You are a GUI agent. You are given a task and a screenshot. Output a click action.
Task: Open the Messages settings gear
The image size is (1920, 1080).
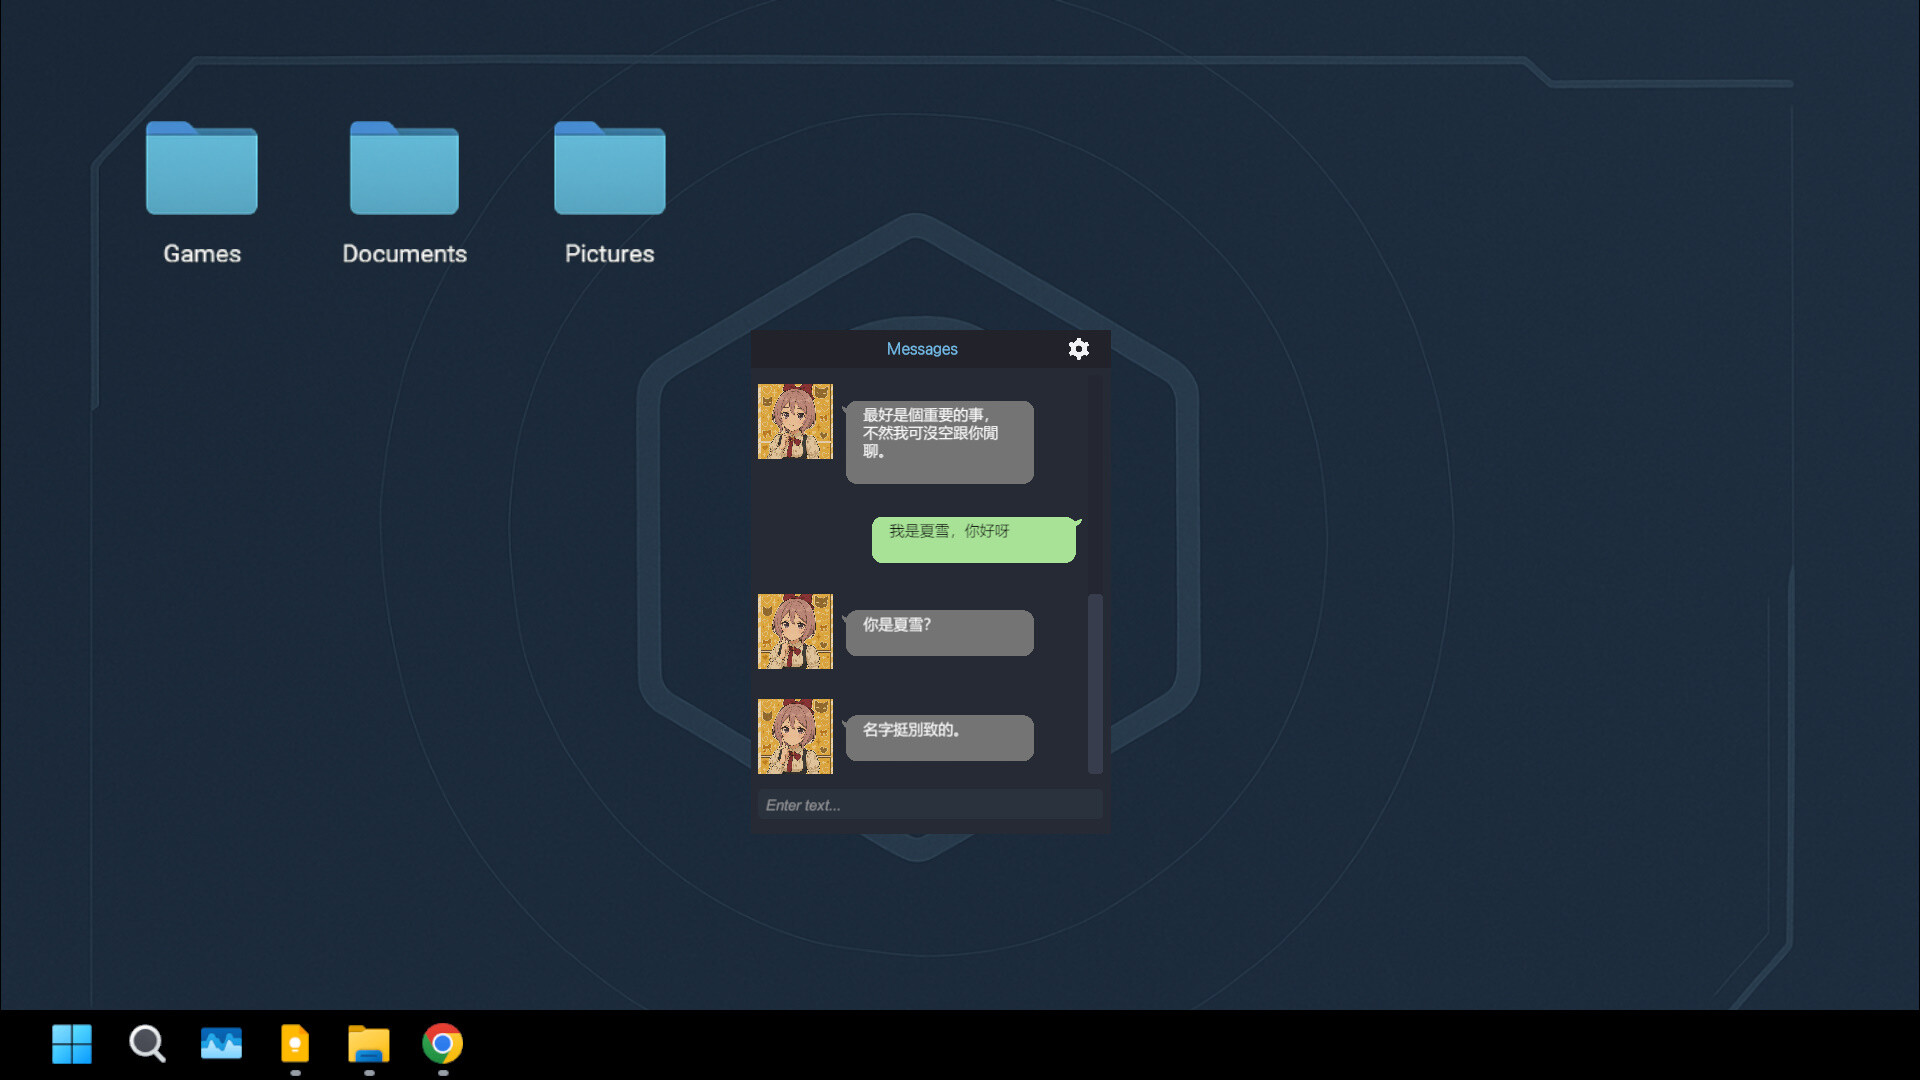pyautogui.click(x=1079, y=349)
